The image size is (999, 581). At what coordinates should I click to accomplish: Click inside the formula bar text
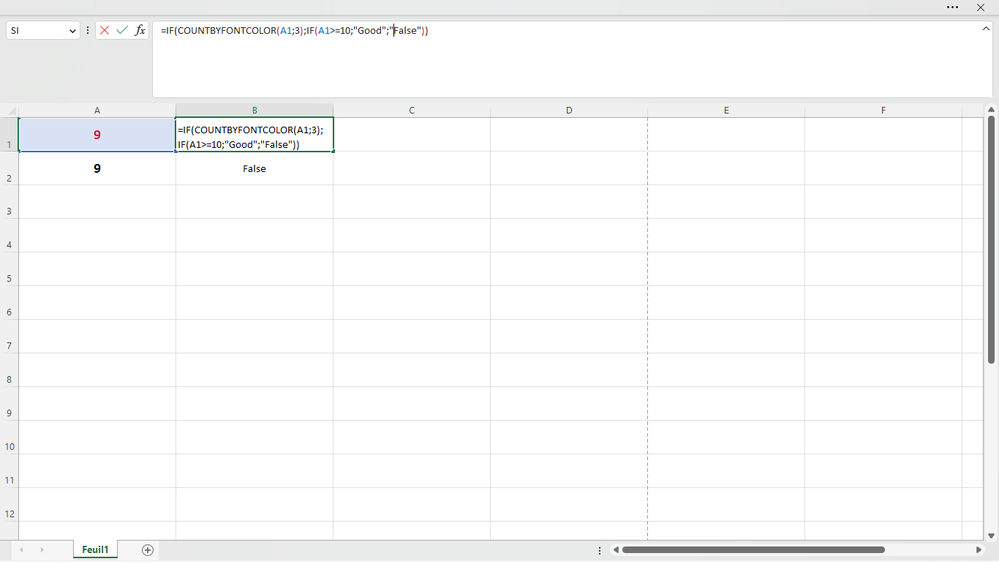tap(294, 31)
